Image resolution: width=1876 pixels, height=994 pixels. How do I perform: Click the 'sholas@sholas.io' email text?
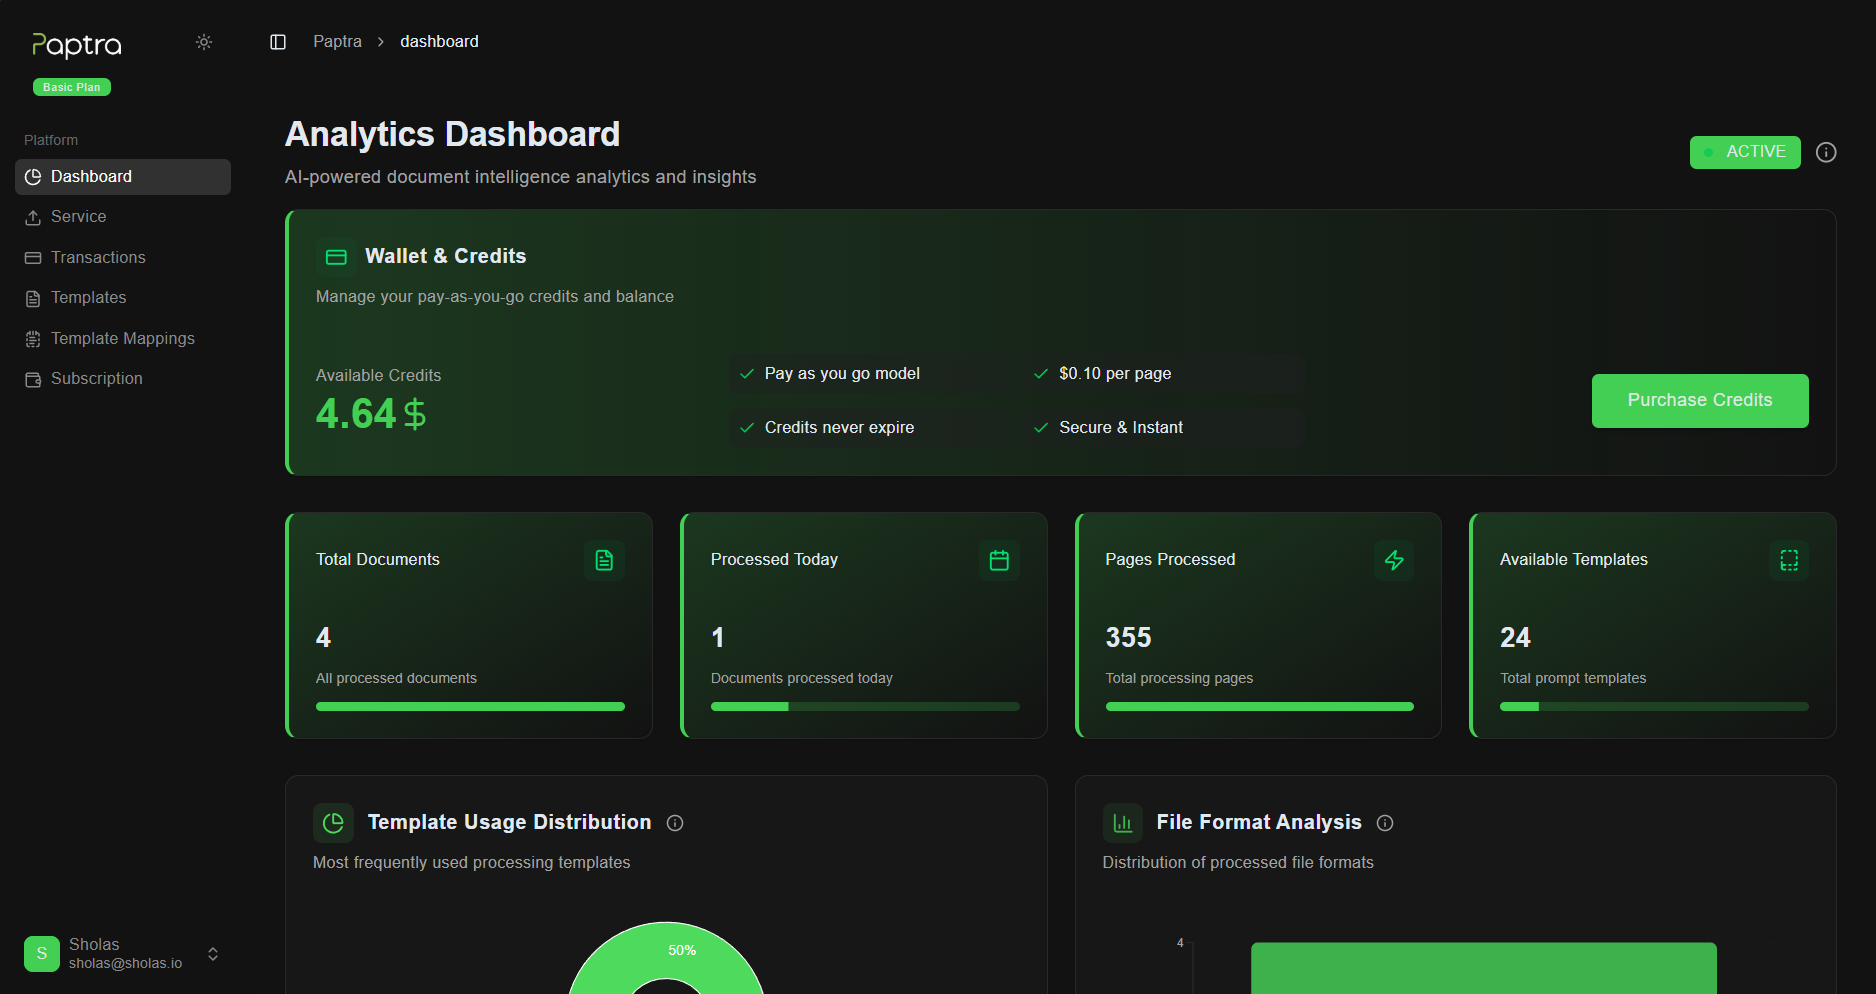click(x=126, y=964)
